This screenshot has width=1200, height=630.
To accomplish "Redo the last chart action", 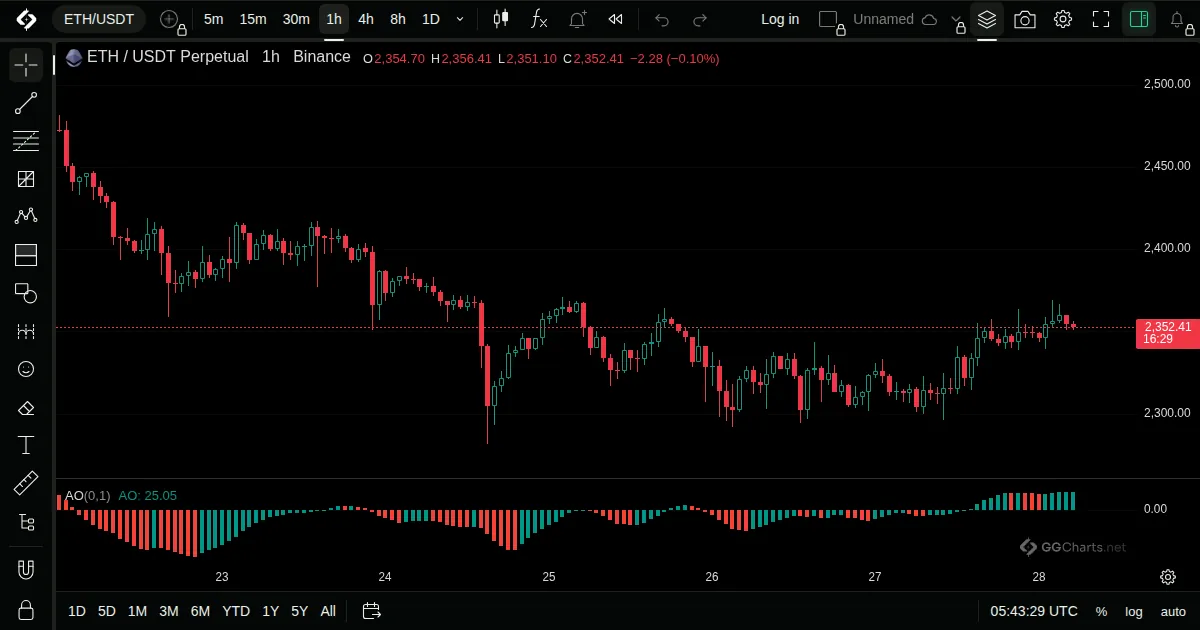I will coord(700,19).
